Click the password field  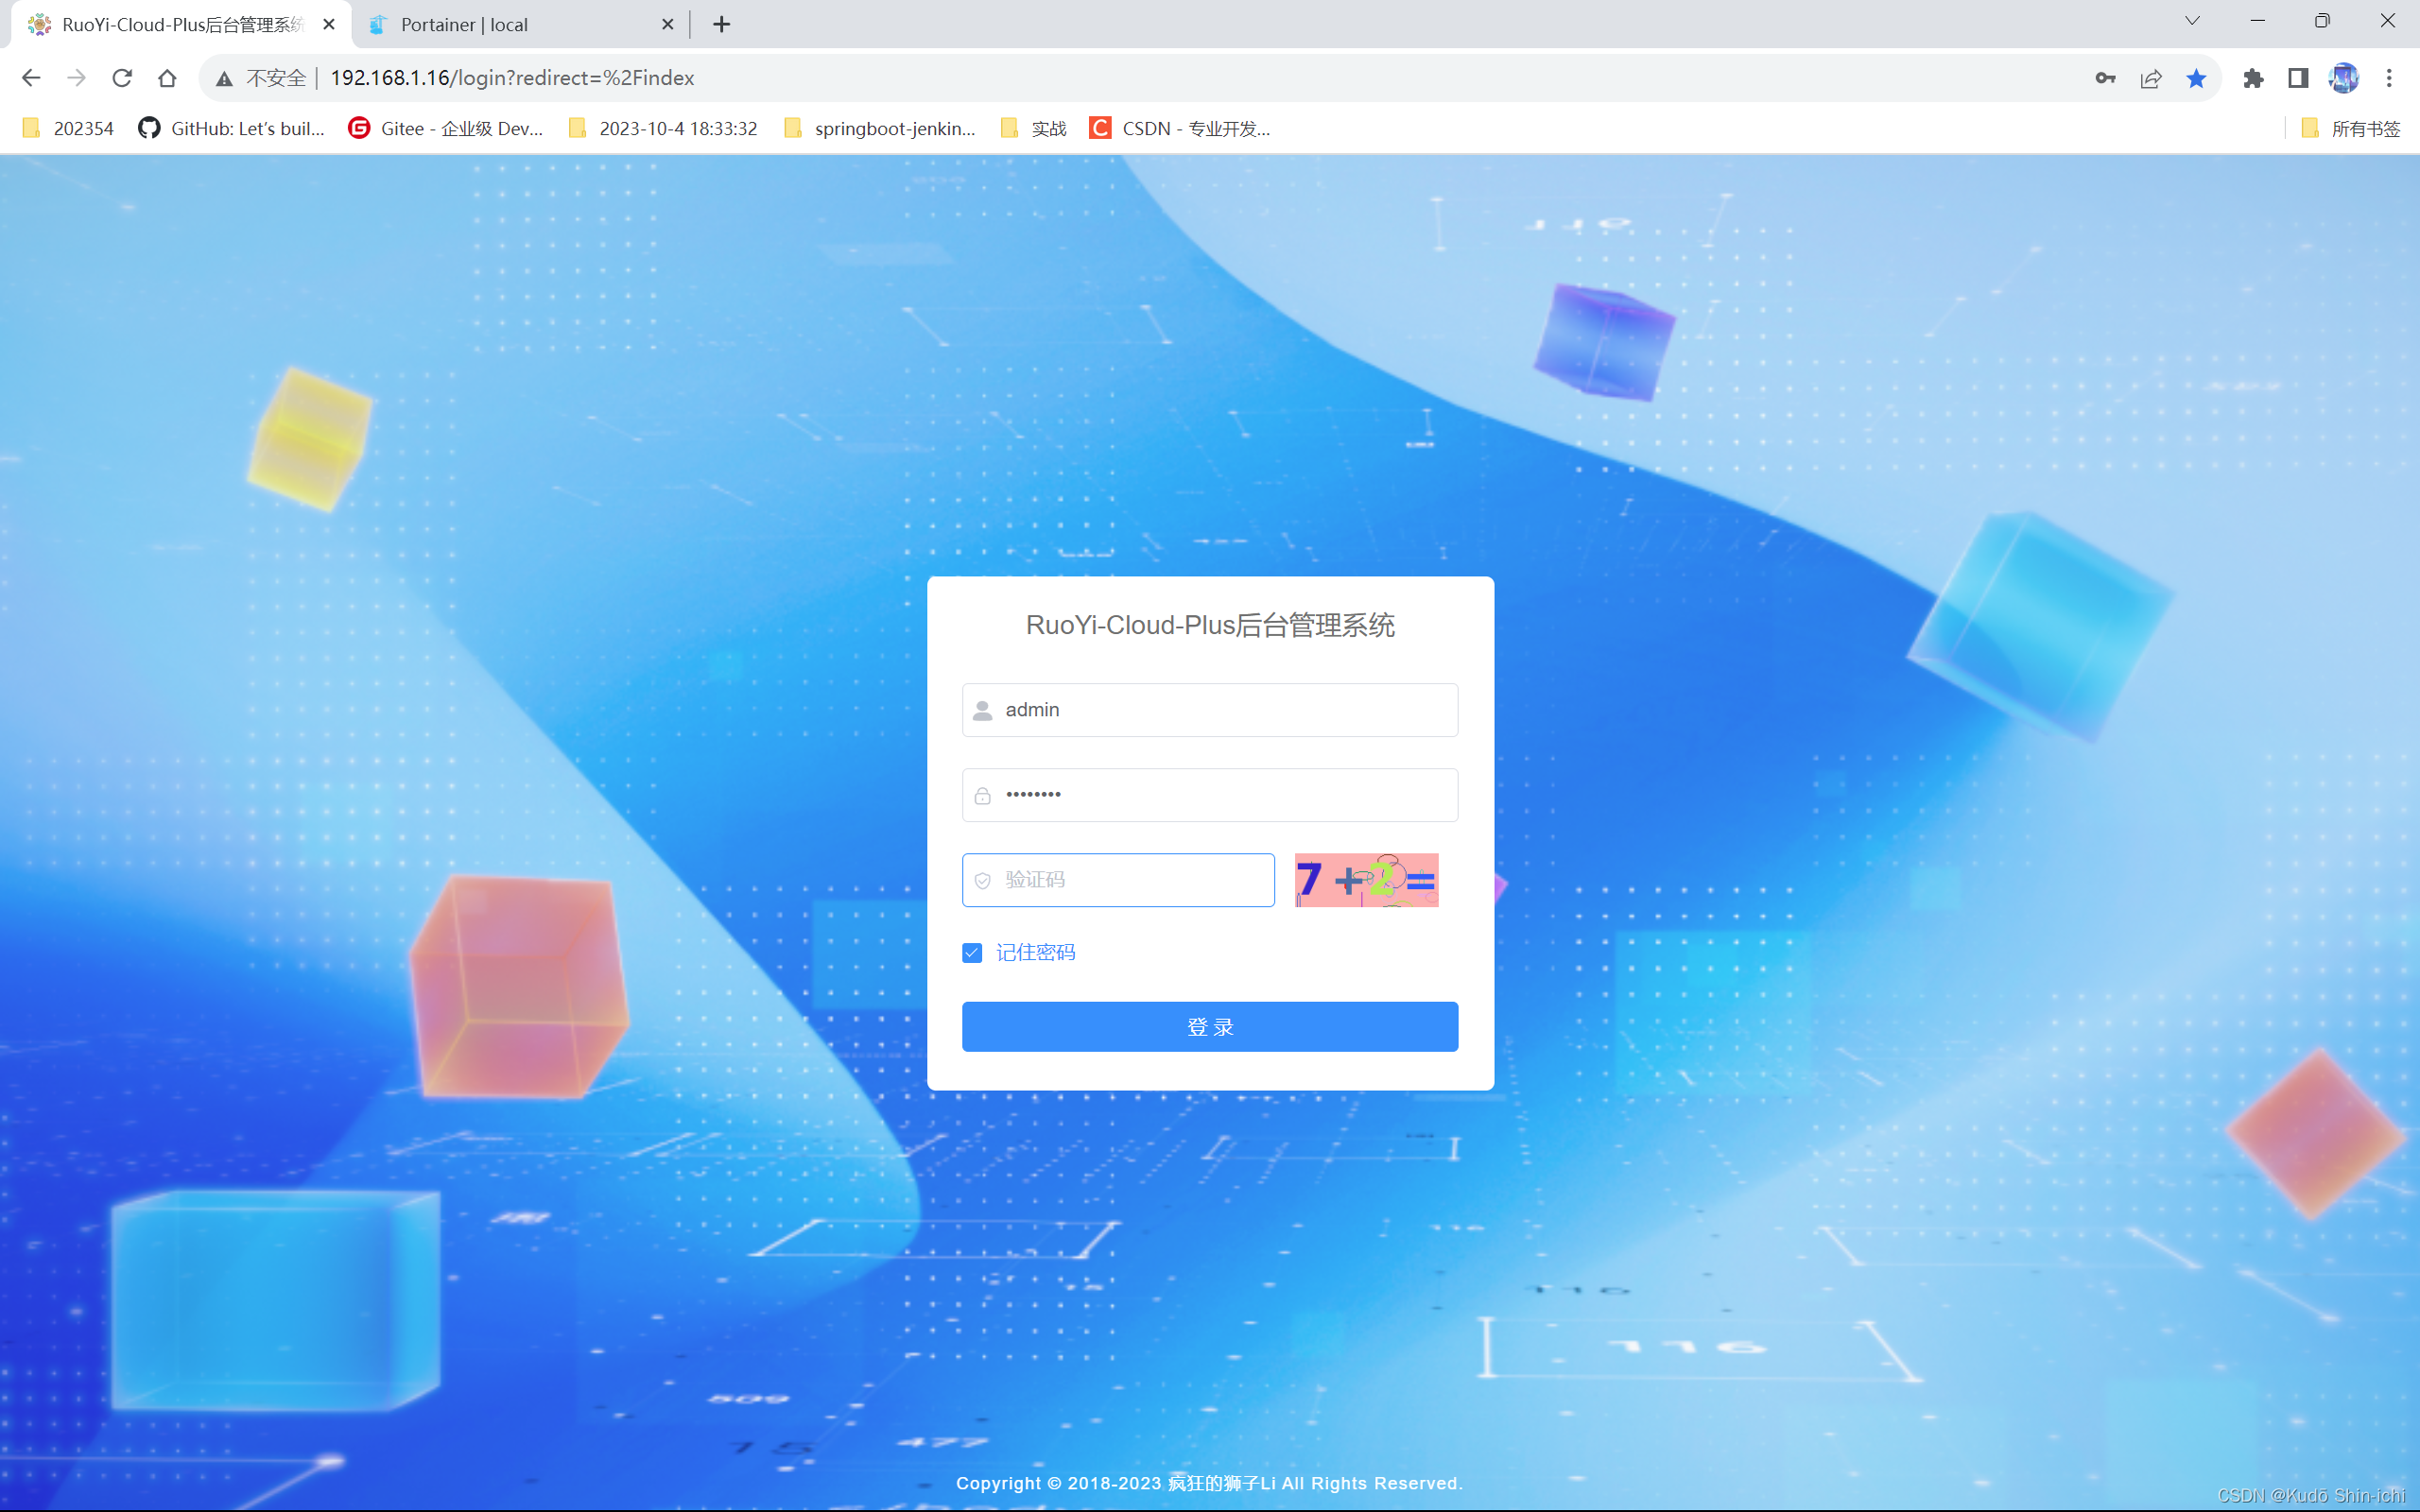1210,795
